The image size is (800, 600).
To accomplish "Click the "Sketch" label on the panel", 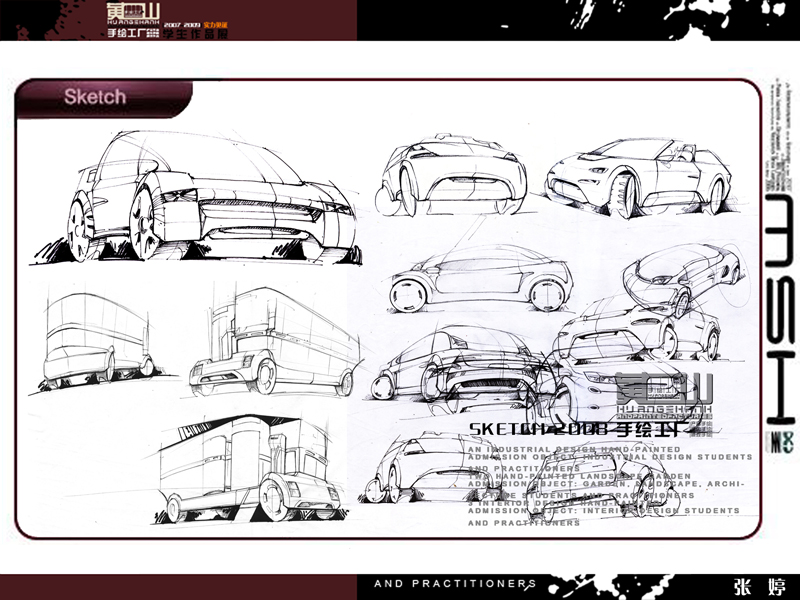I will 95,96.
